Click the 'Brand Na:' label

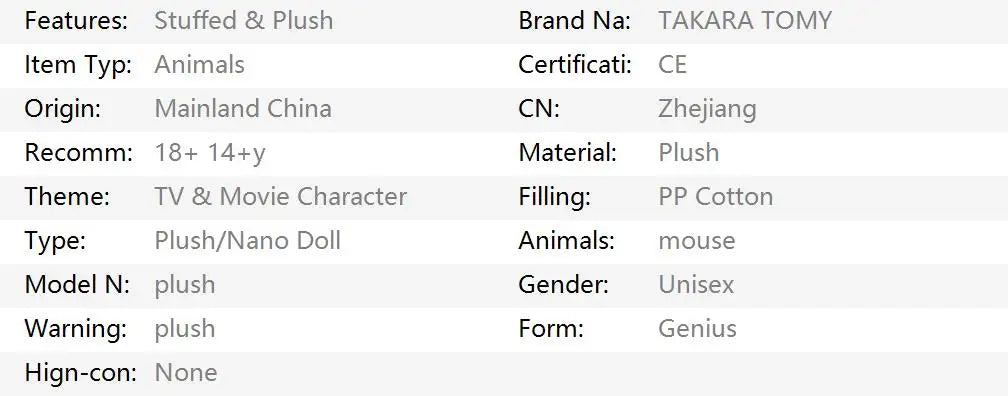(575, 21)
